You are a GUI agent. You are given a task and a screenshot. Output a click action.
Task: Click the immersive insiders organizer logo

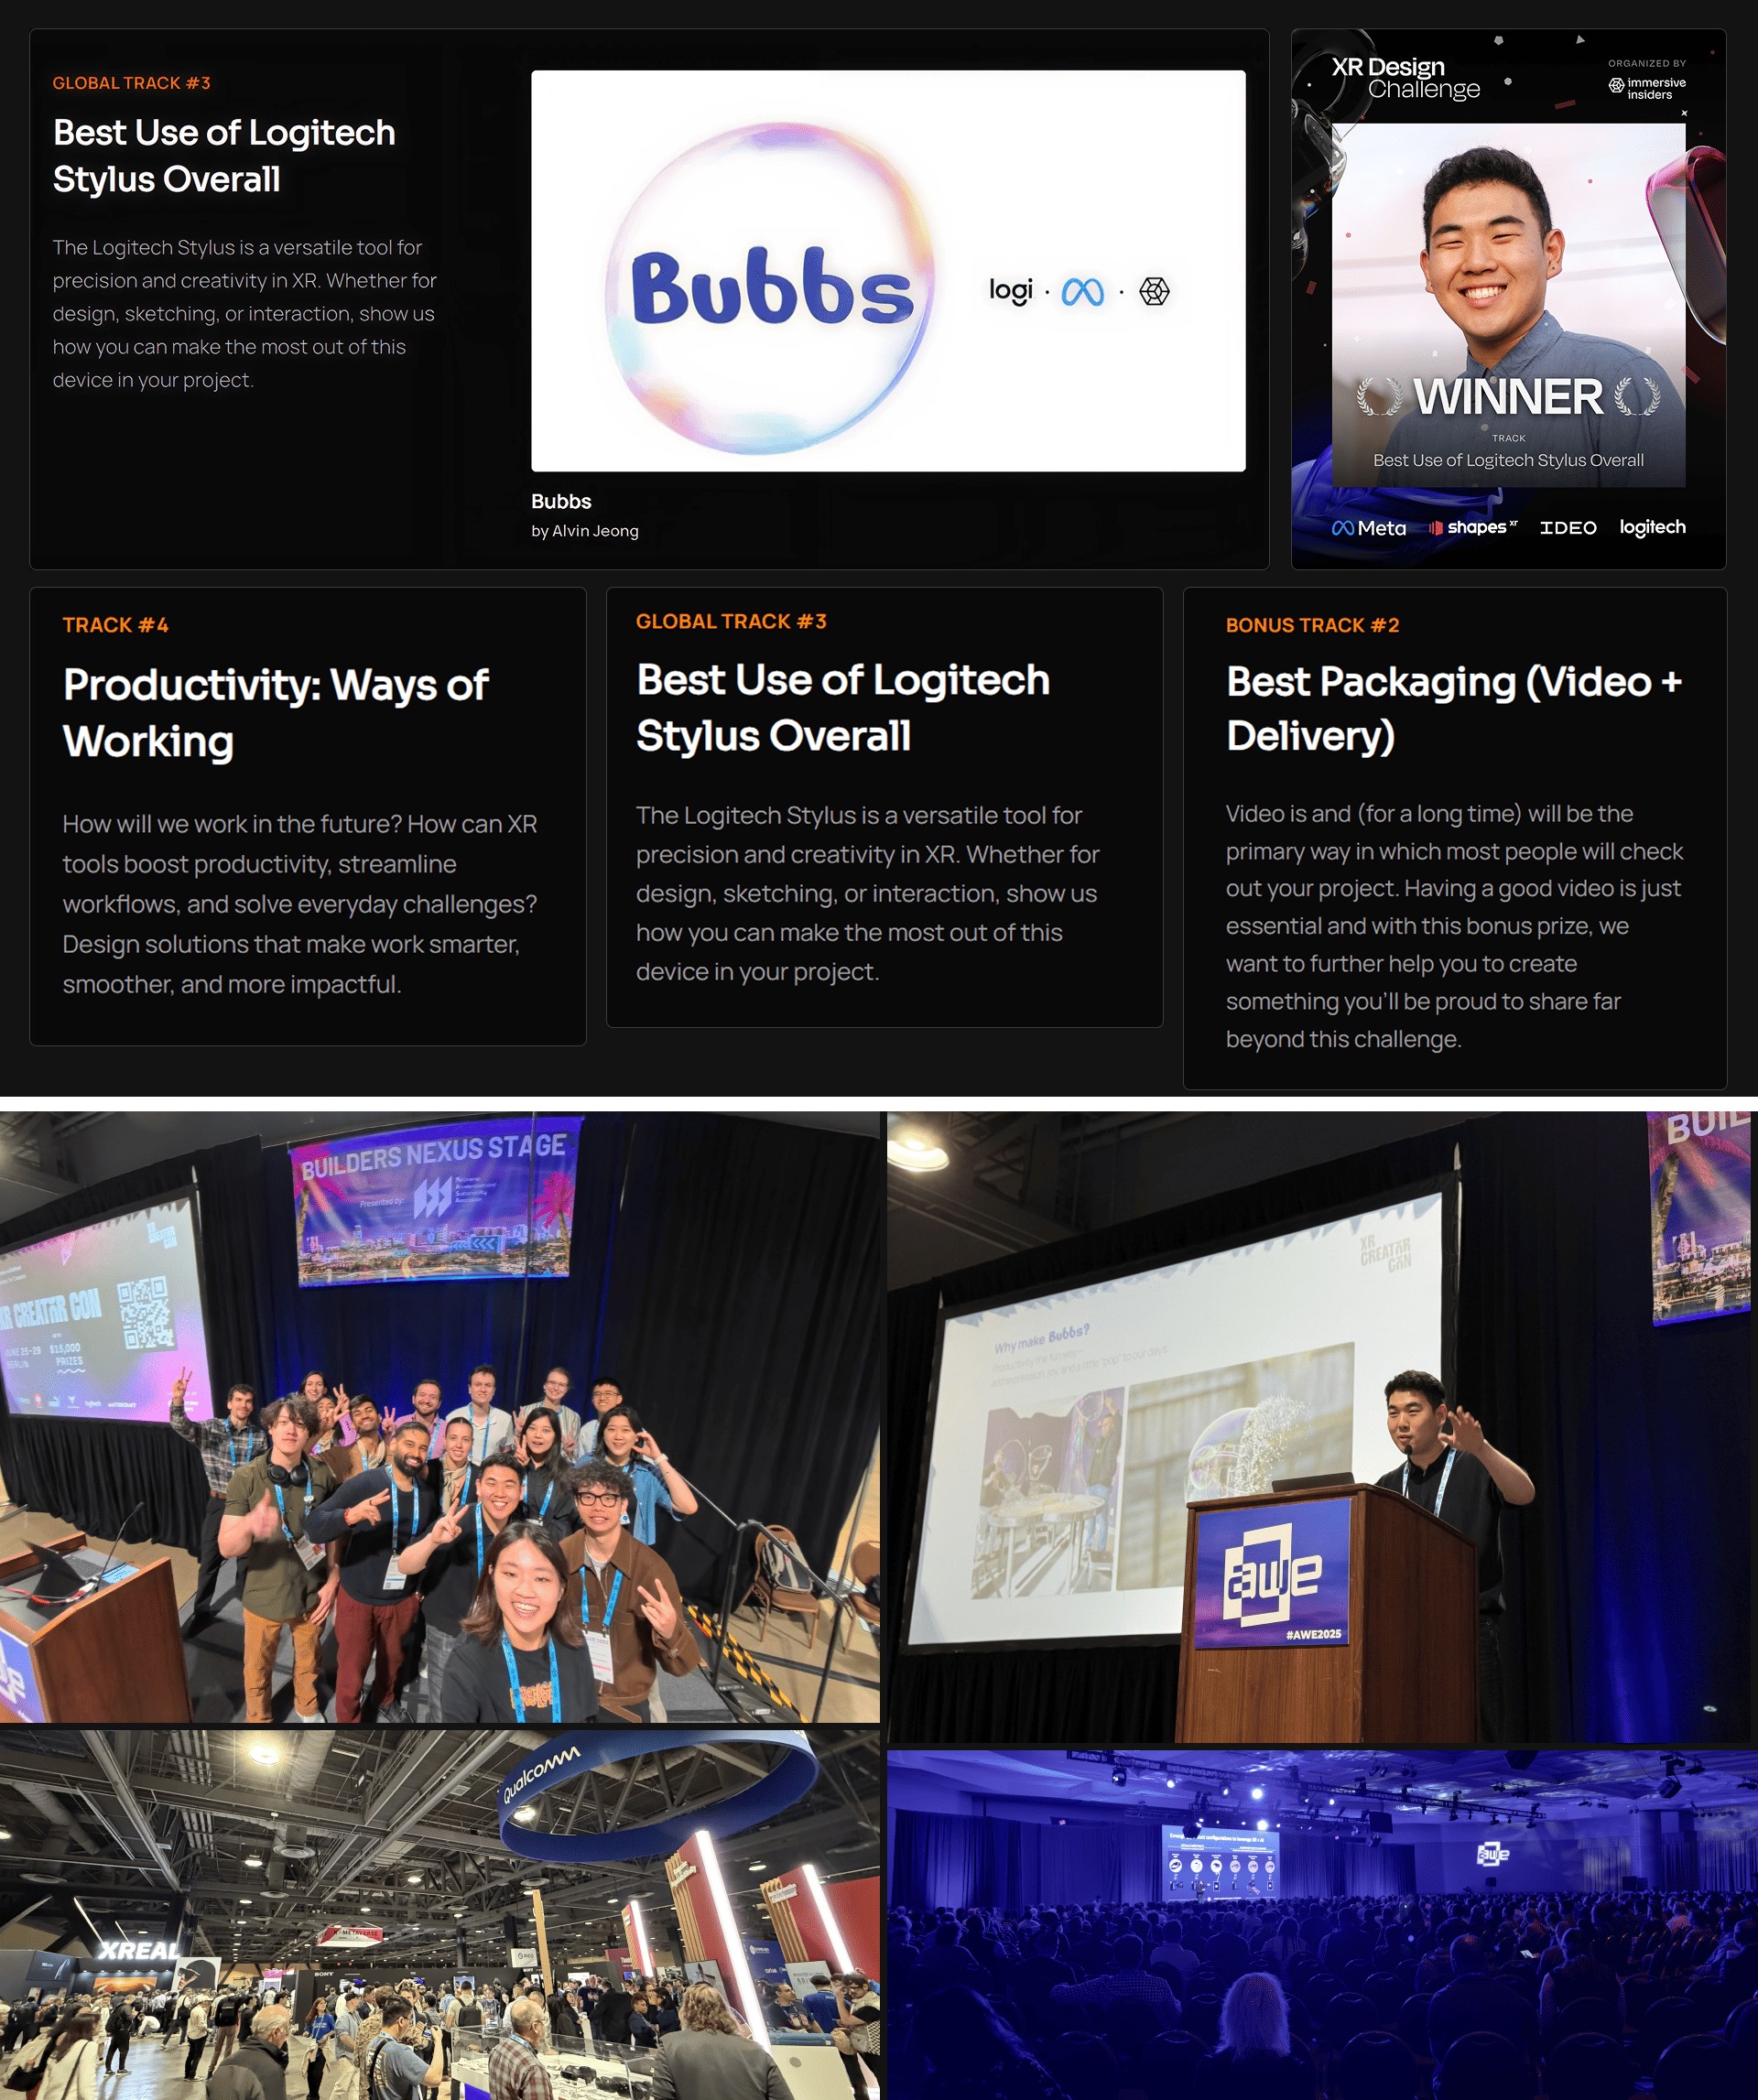coord(1647,88)
